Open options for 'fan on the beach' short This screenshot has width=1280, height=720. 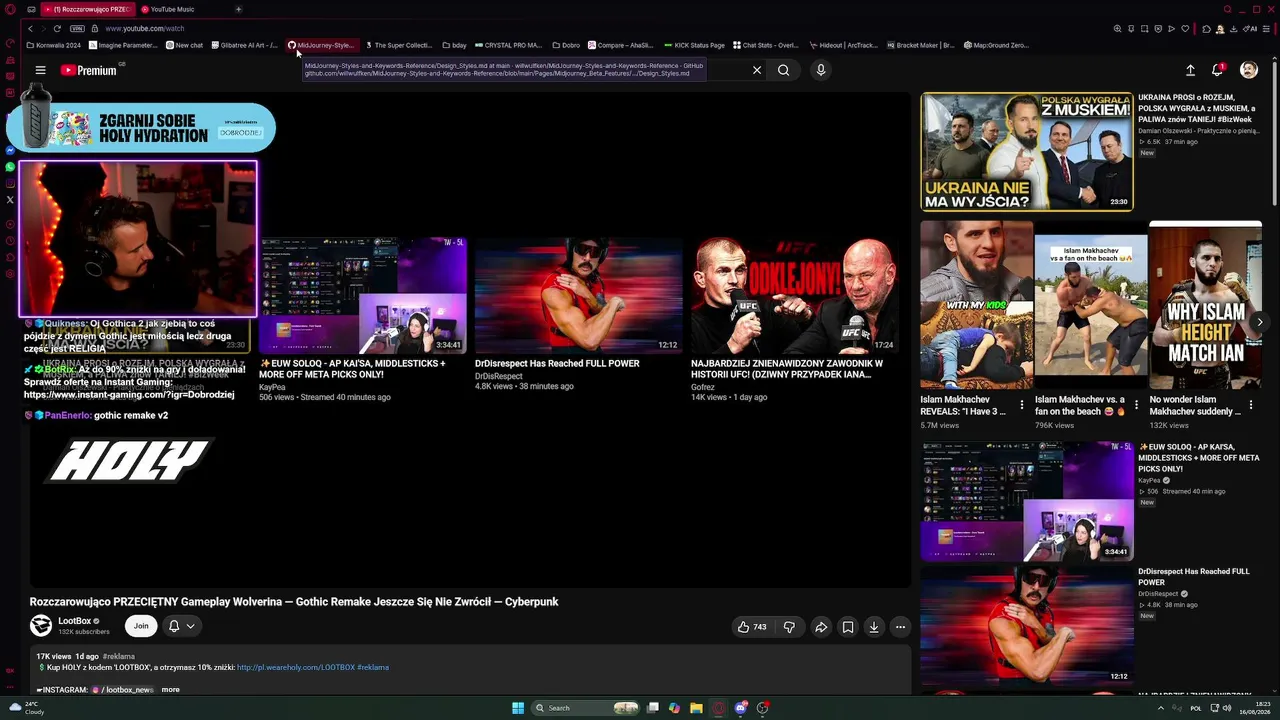(x=1136, y=405)
